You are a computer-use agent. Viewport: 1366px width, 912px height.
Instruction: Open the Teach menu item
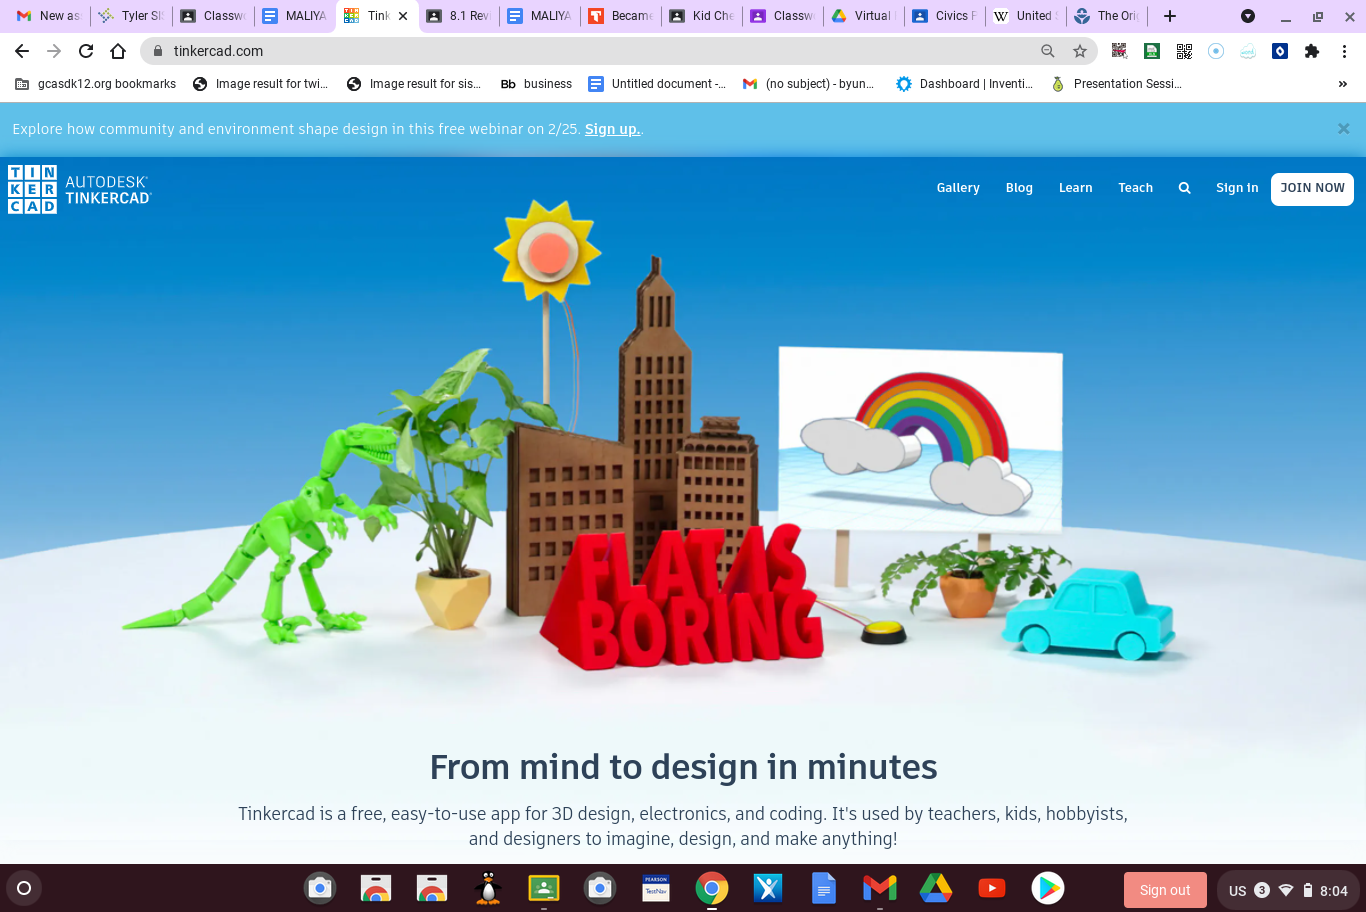1135,188
